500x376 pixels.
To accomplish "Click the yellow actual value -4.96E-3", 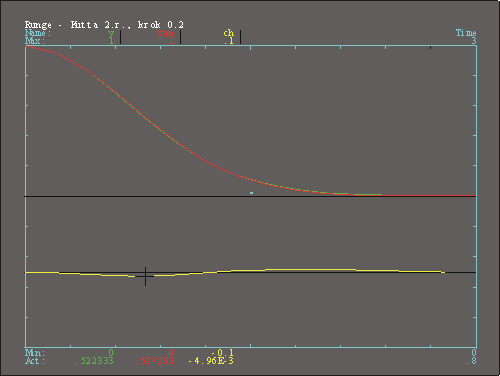I will coord(211,361).
